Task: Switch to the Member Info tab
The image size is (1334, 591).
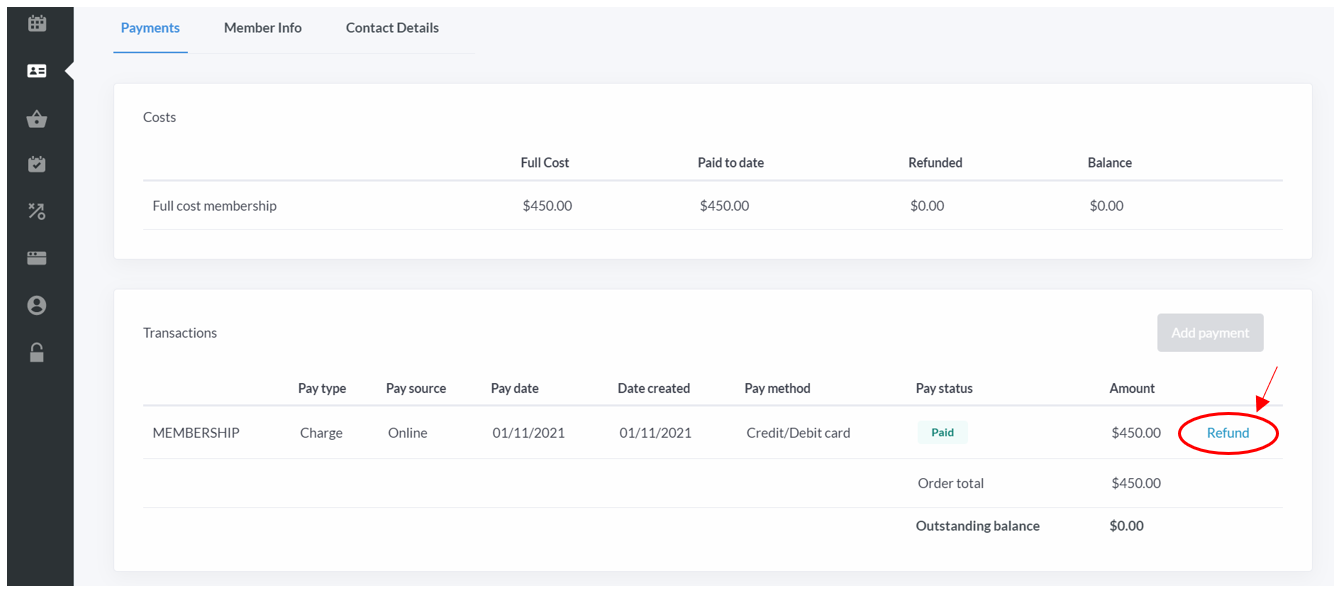Action: (x=263, y=28)
